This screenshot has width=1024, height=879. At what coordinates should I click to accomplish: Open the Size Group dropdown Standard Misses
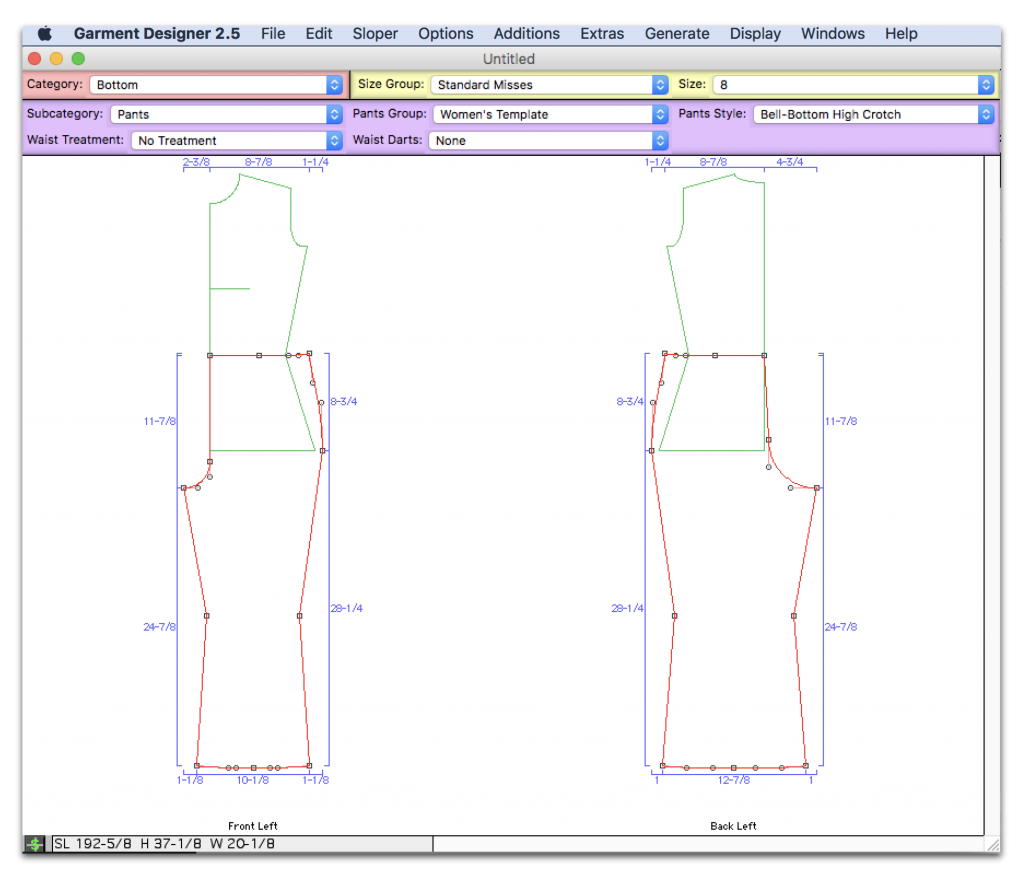(x=549, y=84)
